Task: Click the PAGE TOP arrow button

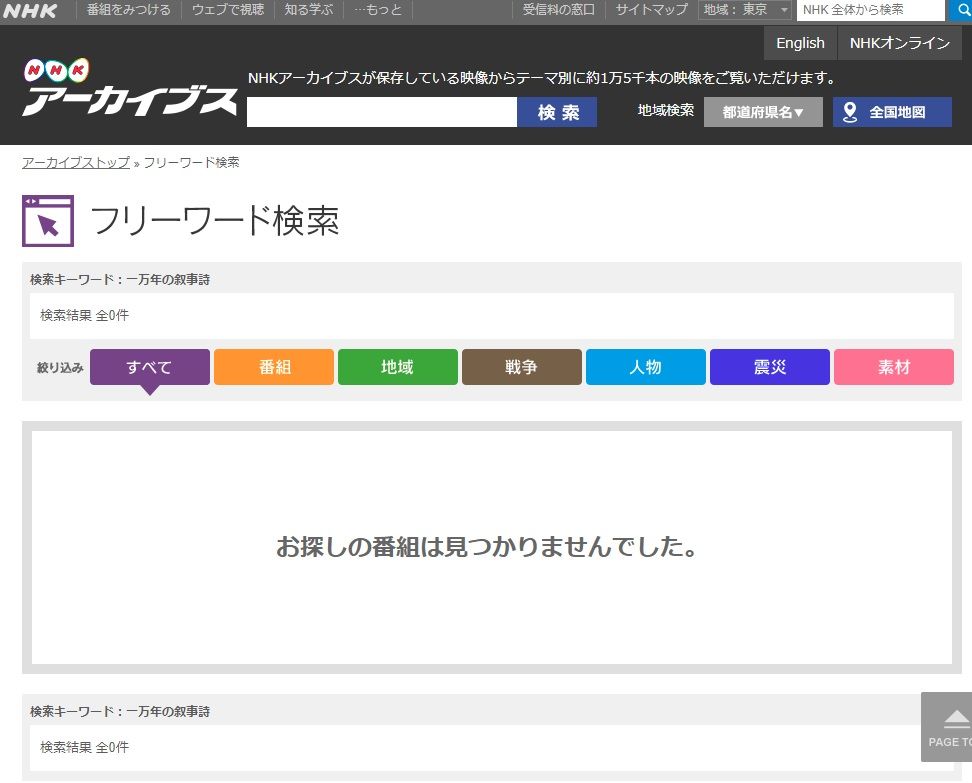Action: click(x=948, y=727)
